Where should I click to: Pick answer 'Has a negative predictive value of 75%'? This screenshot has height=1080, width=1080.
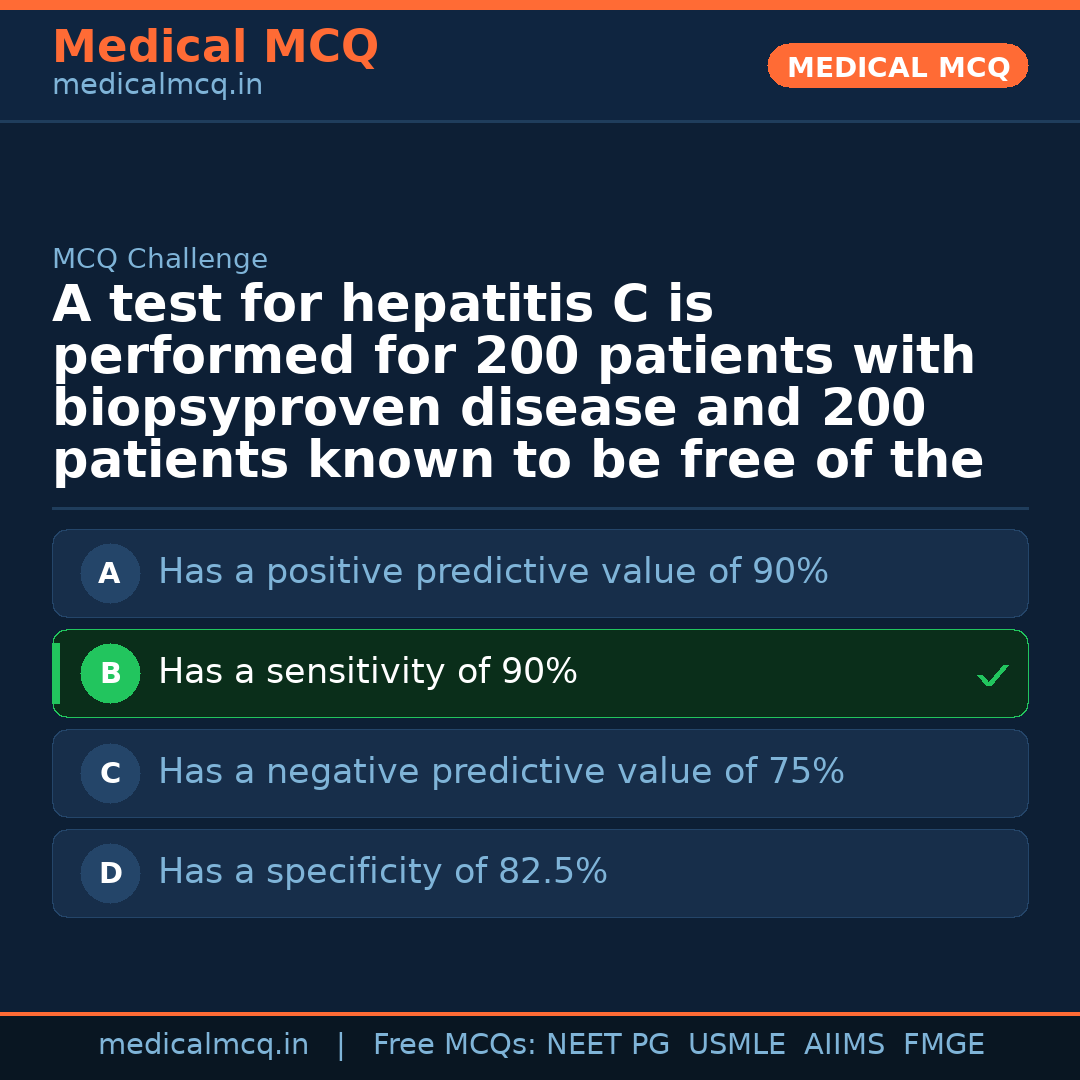(x=501, y=772)
